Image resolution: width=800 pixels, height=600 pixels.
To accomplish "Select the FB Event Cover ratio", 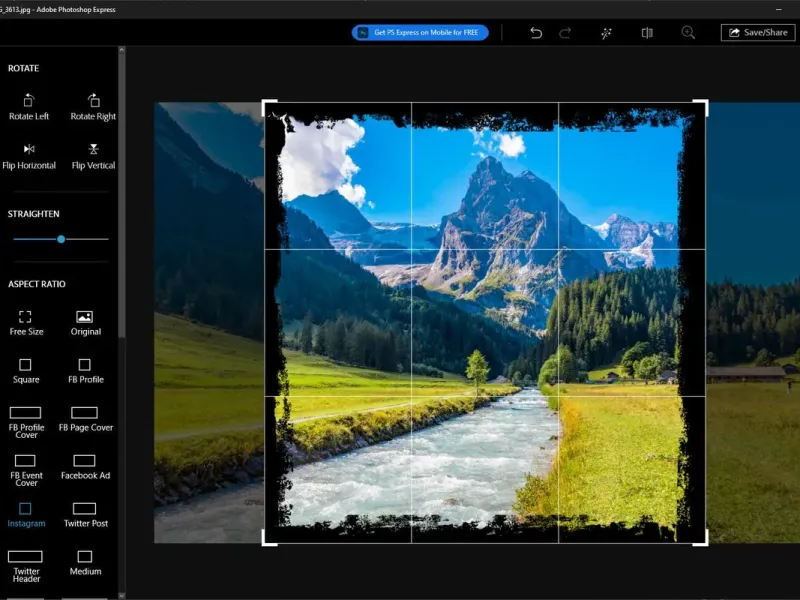I will (26, 470).
